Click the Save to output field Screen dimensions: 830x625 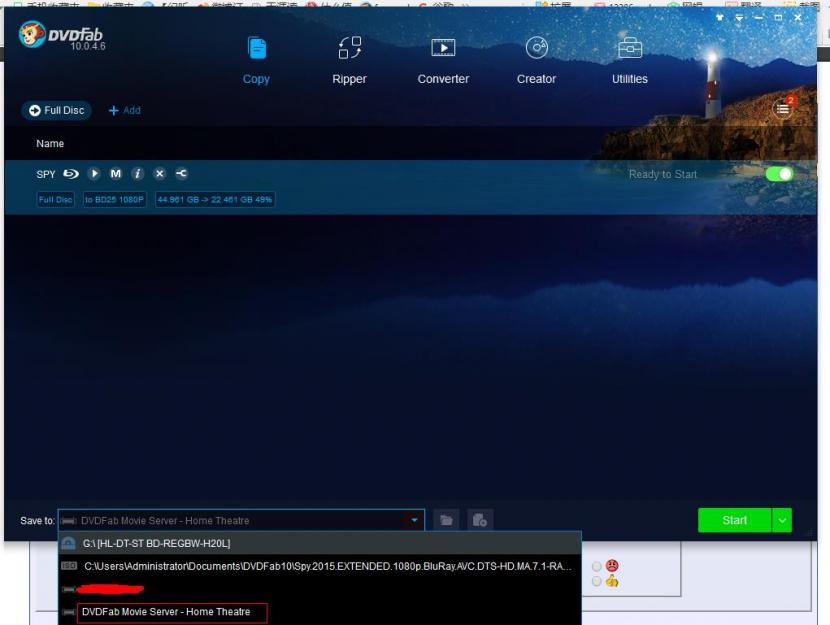pos(241,521)
